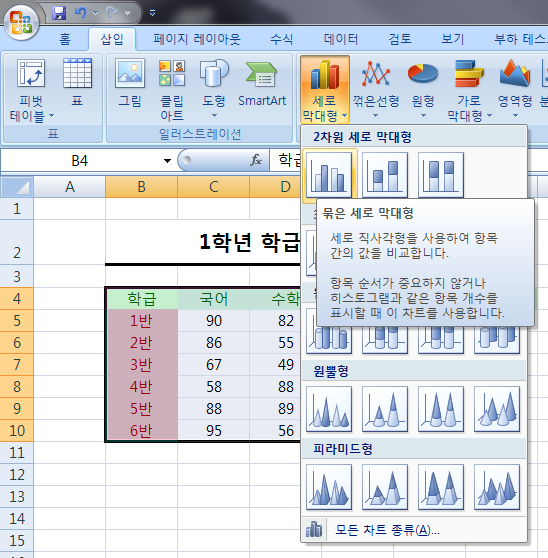Open the Name Box dropdown arrow
Screen dimensions: 548x558
[x=167, y=161]
